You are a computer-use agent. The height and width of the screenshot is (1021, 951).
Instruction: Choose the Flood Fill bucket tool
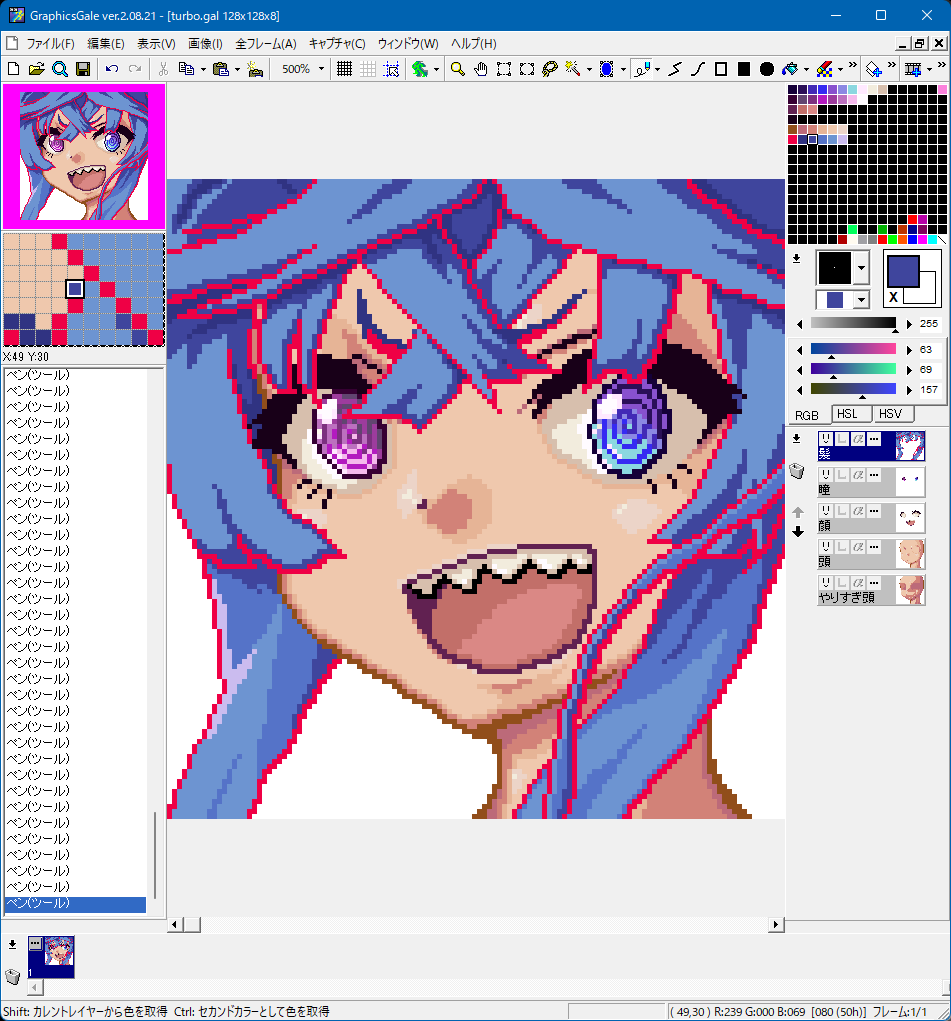coord(790,69)
